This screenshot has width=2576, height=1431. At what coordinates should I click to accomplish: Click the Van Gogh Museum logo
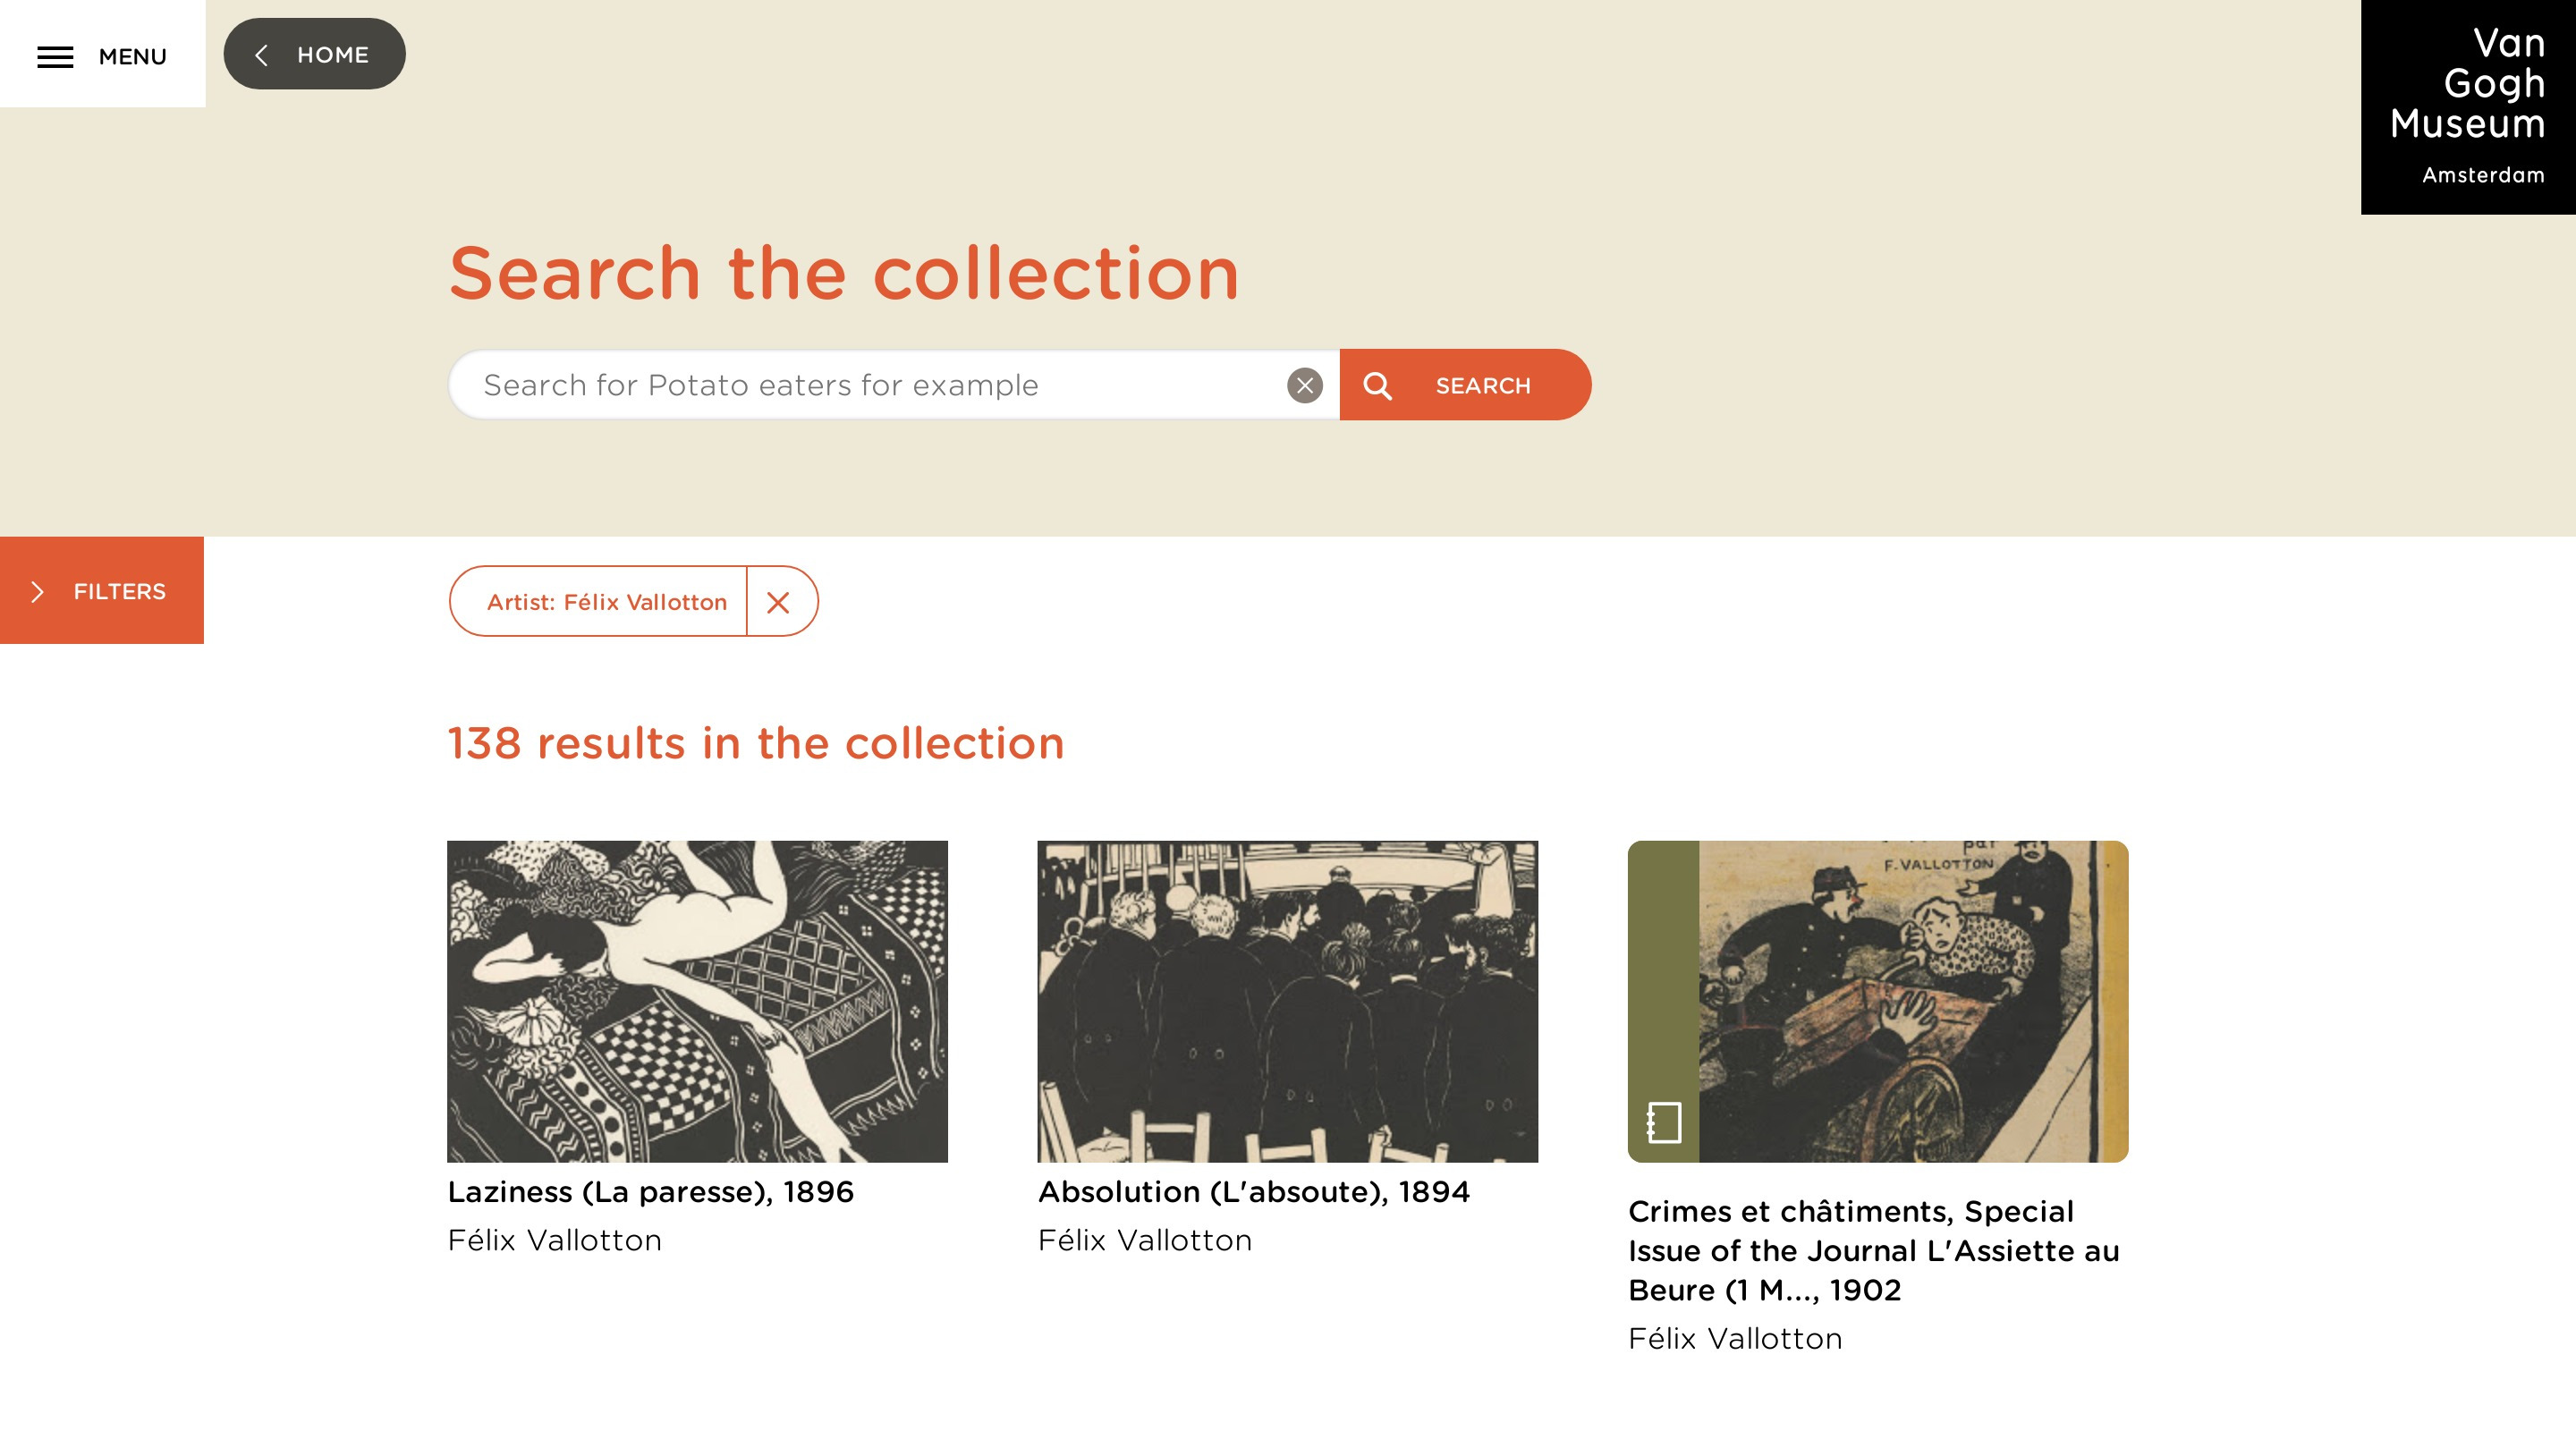2467,106
